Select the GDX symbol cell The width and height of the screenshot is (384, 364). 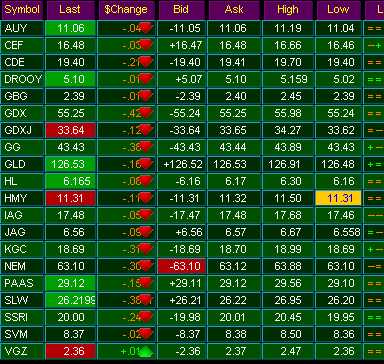pos(22,113)
